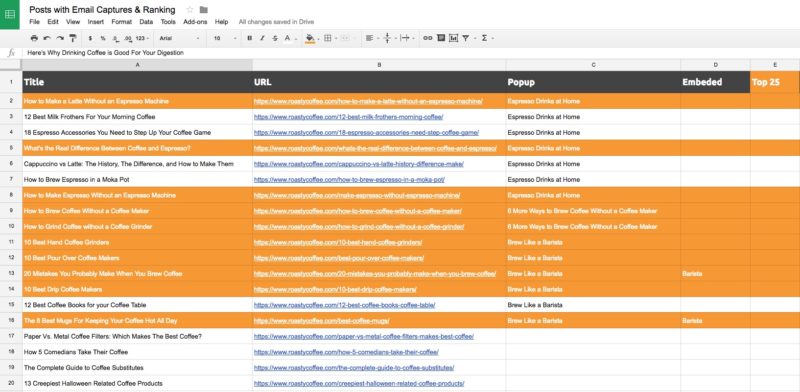Screen dimensions: 800x392
Task: Open the functions sigma menu
Action: (x=484, y=38)
